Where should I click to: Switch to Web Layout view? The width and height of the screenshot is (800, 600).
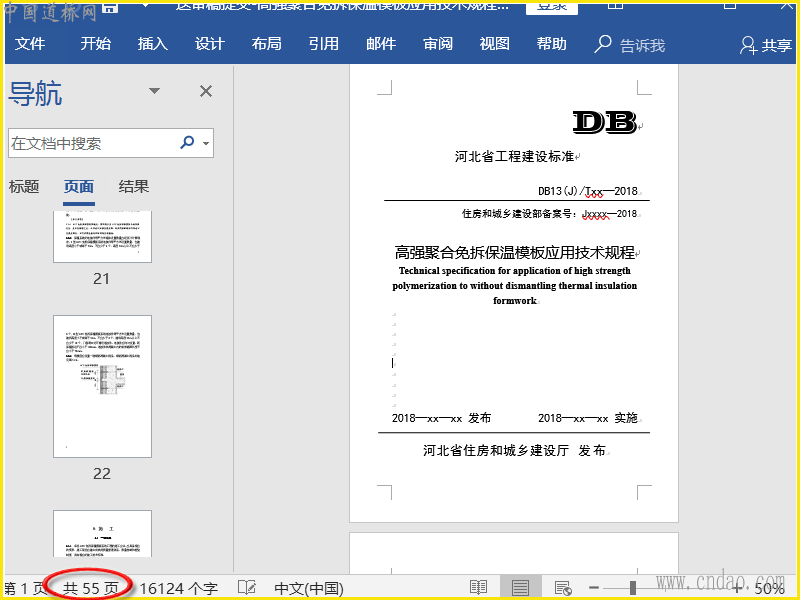562,588
